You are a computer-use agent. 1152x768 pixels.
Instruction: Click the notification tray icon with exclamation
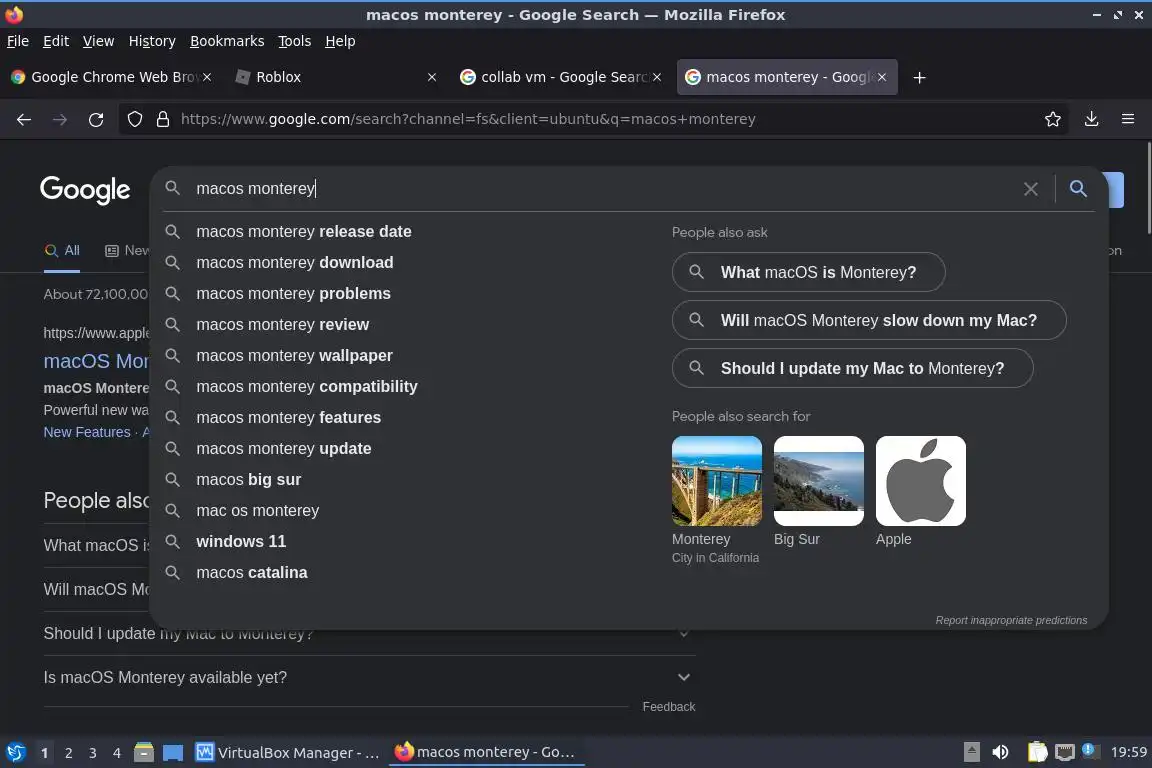pos(1090,751)
